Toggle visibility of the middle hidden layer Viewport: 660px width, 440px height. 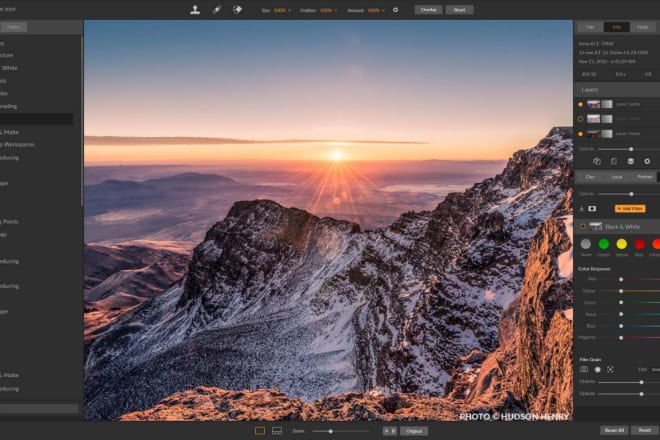(x=580, y=119)
